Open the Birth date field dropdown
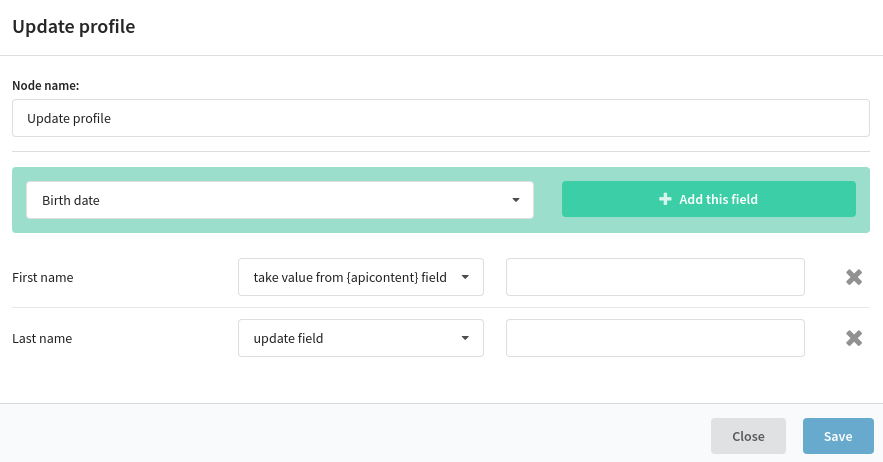Image resolution: width=883 pixels, height=462 pixels. click(280, 200)
